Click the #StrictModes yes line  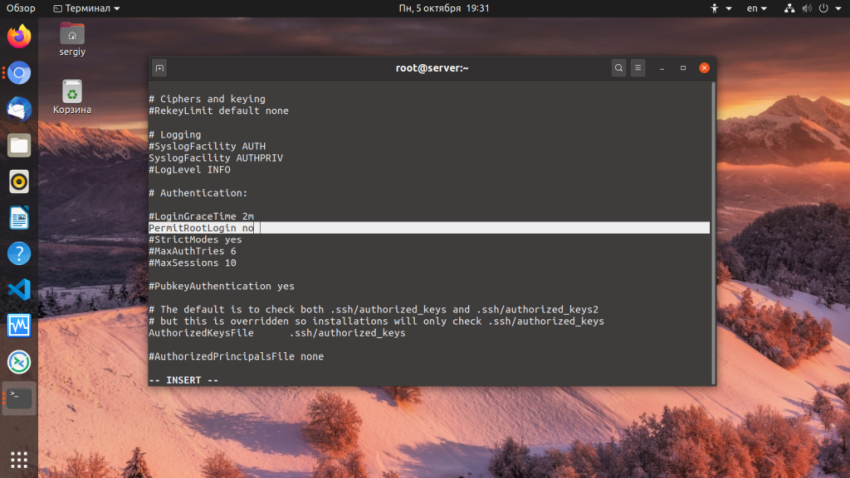point(195,240)
